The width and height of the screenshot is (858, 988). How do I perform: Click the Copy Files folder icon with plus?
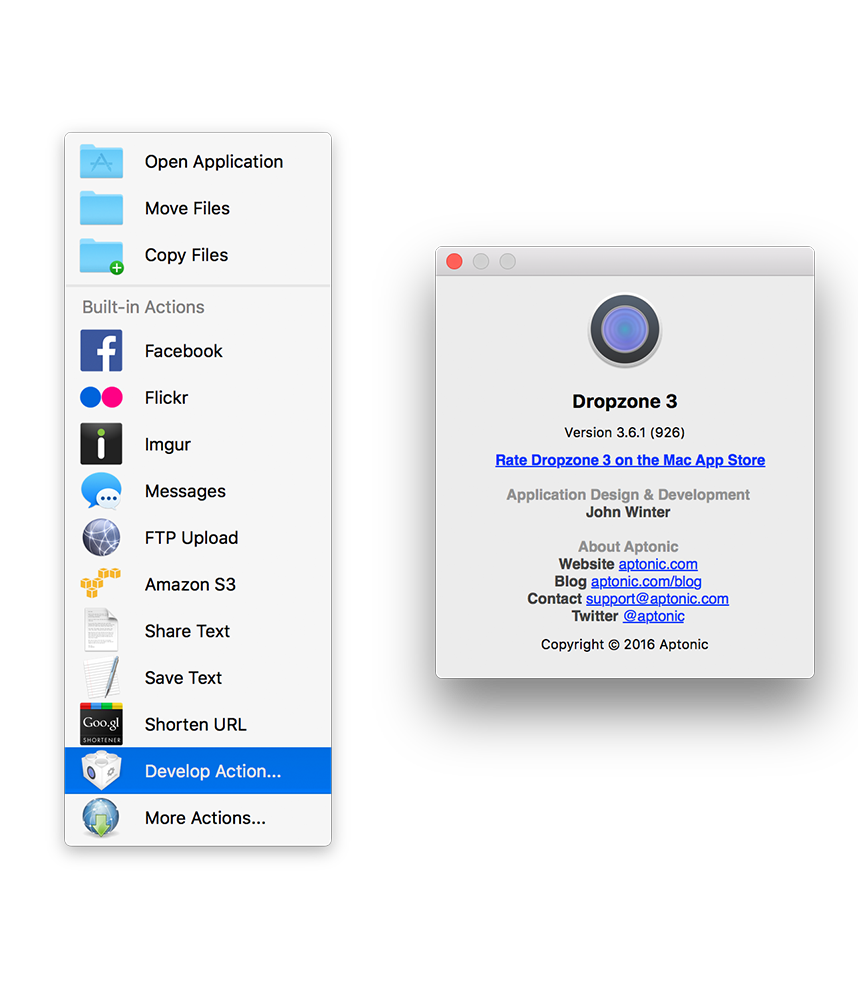click(x=101, y=255)
